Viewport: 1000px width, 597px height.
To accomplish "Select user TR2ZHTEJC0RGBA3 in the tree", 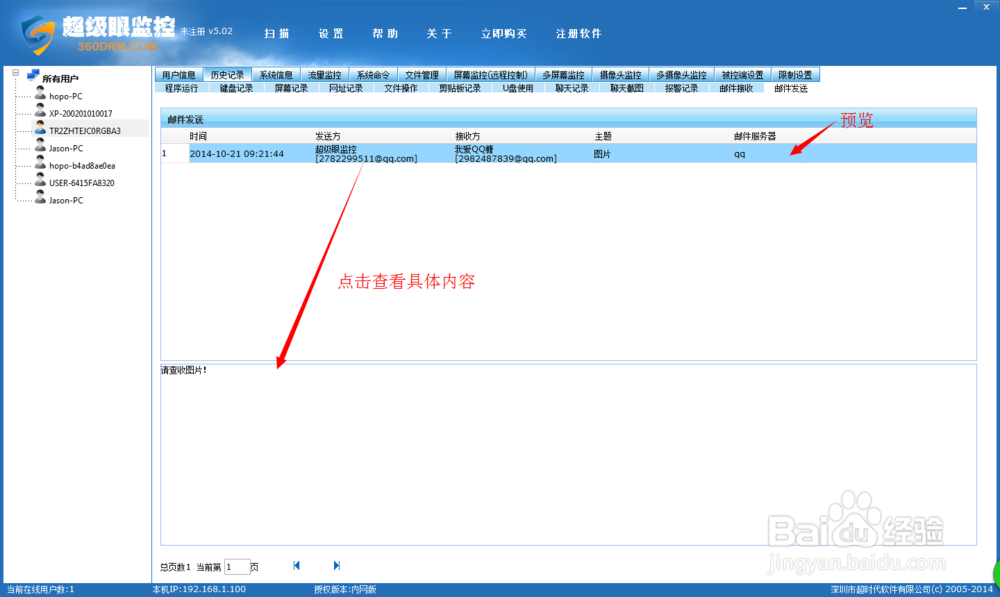I will (x=85, y=131).
